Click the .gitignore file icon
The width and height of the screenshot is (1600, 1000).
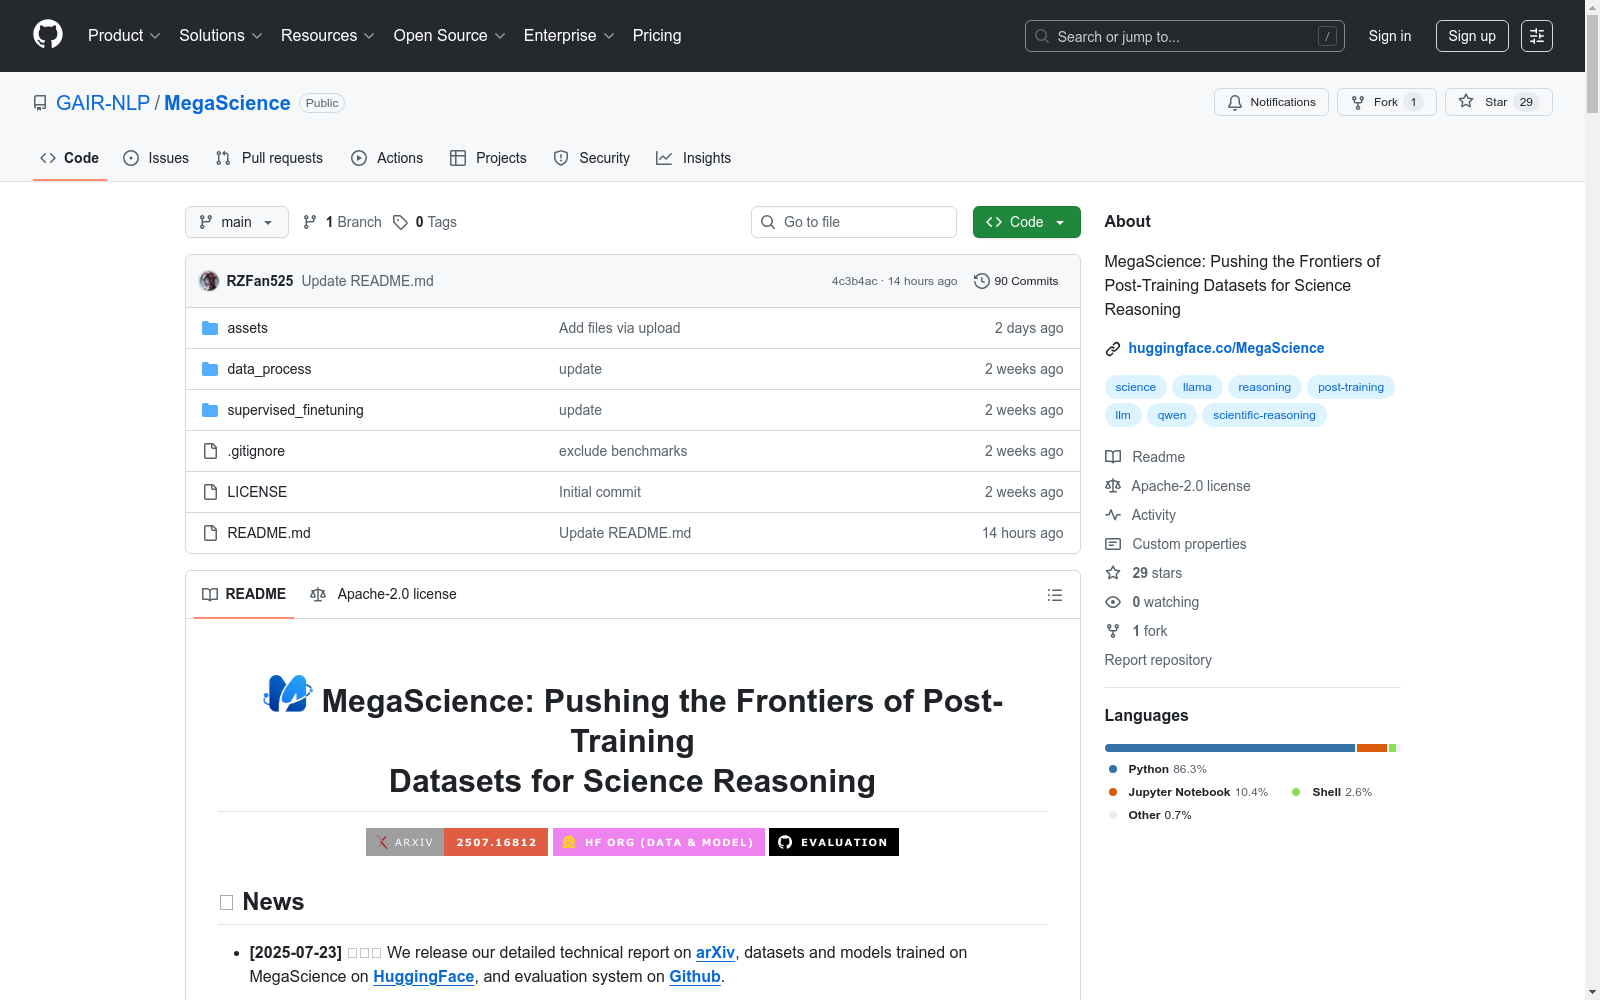(210, 451)
